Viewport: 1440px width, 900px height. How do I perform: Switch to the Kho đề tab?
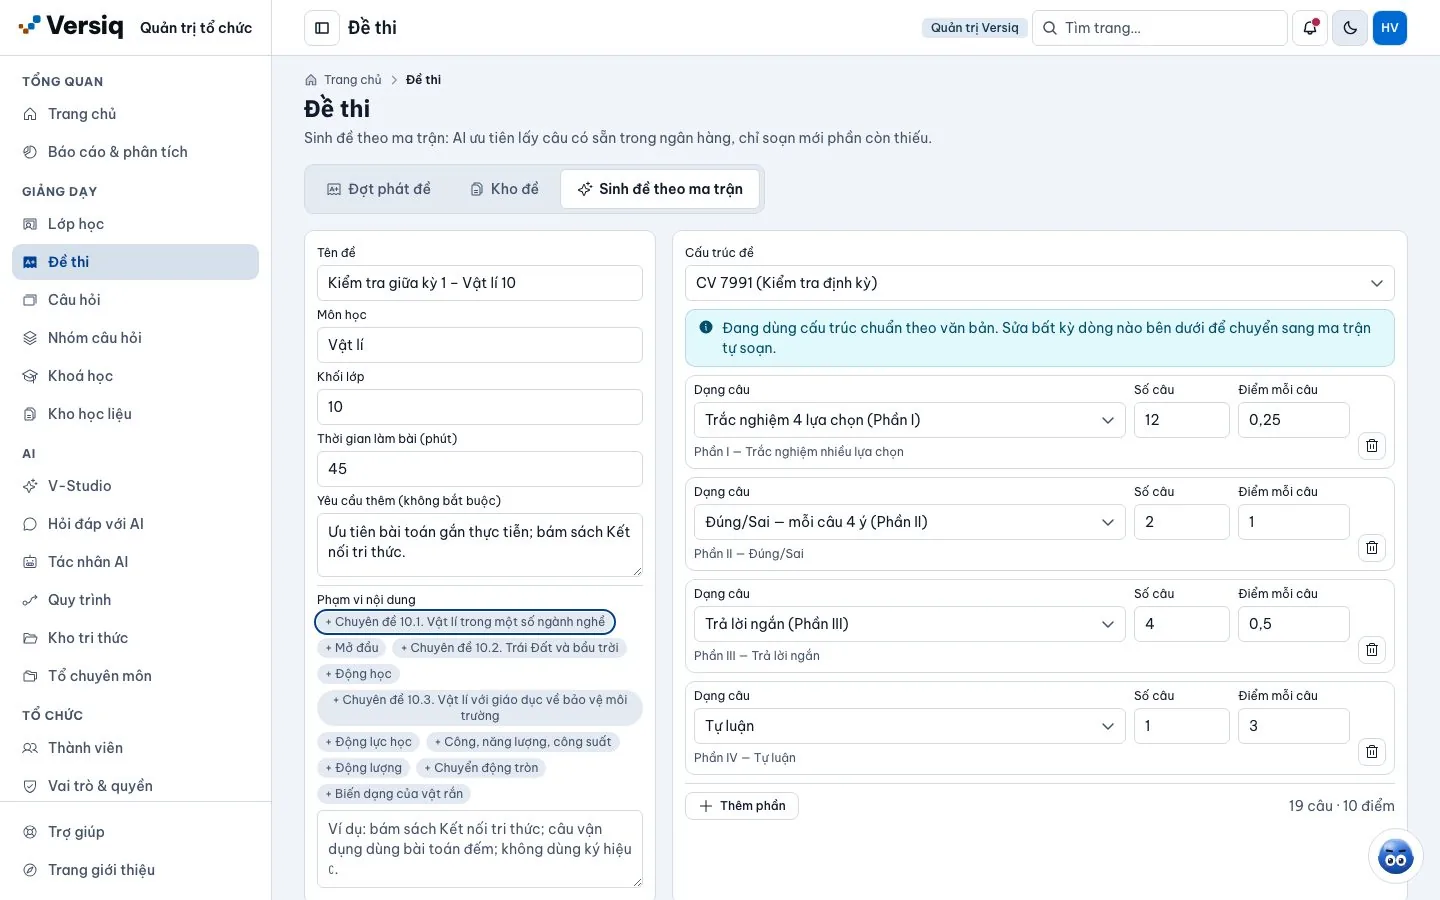pyautogui.click(x=505, y=189)
